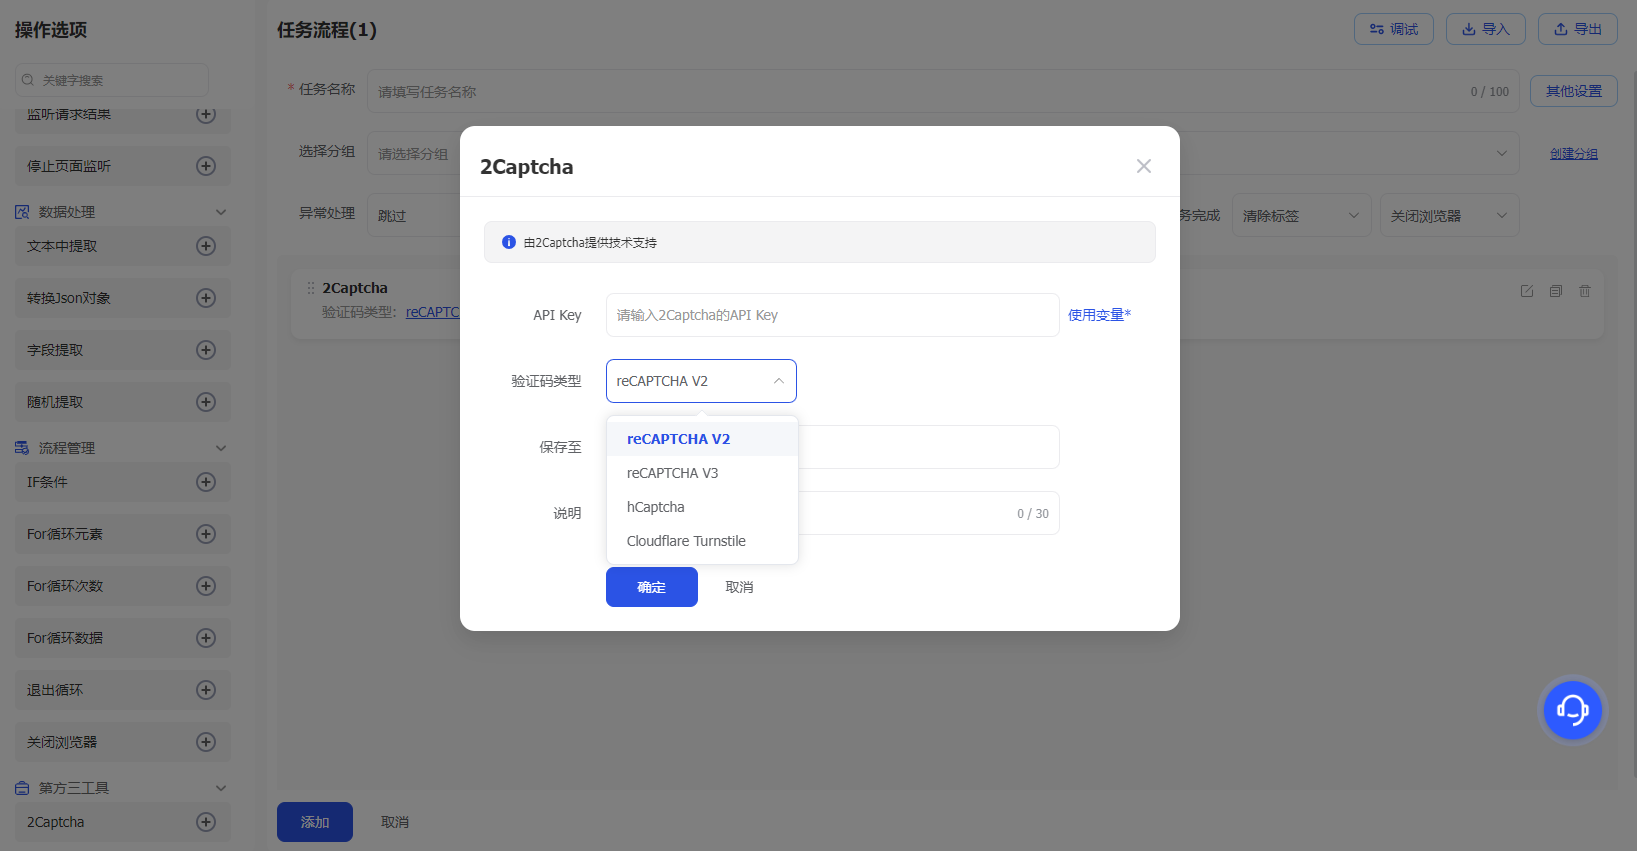
Task: Collapse the 流程管理 section
Action: 221,448
